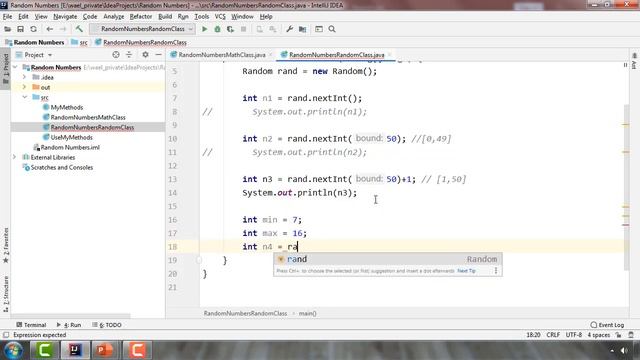Viewport: 640px width, 360px height.
Task: Open the Event Log
Action: coord(607,325)
